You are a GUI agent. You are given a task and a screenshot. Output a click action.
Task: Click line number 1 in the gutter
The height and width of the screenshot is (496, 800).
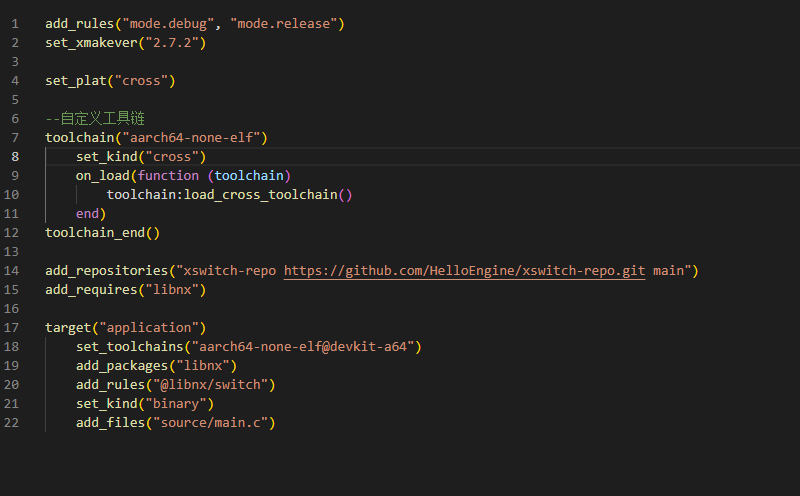point(15,24)
